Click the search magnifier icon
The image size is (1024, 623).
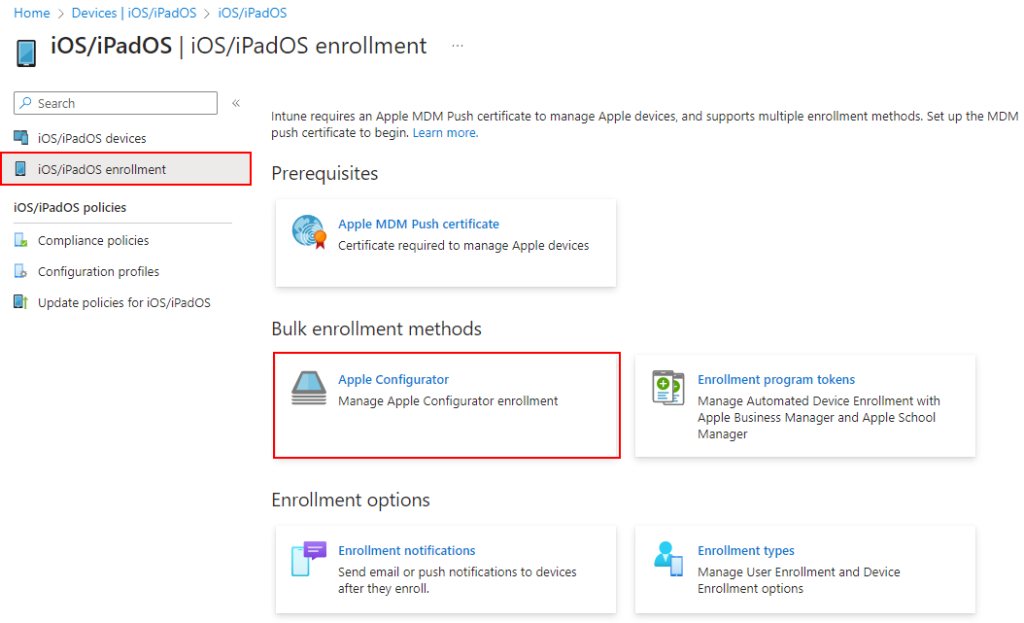tap(25, 103)
